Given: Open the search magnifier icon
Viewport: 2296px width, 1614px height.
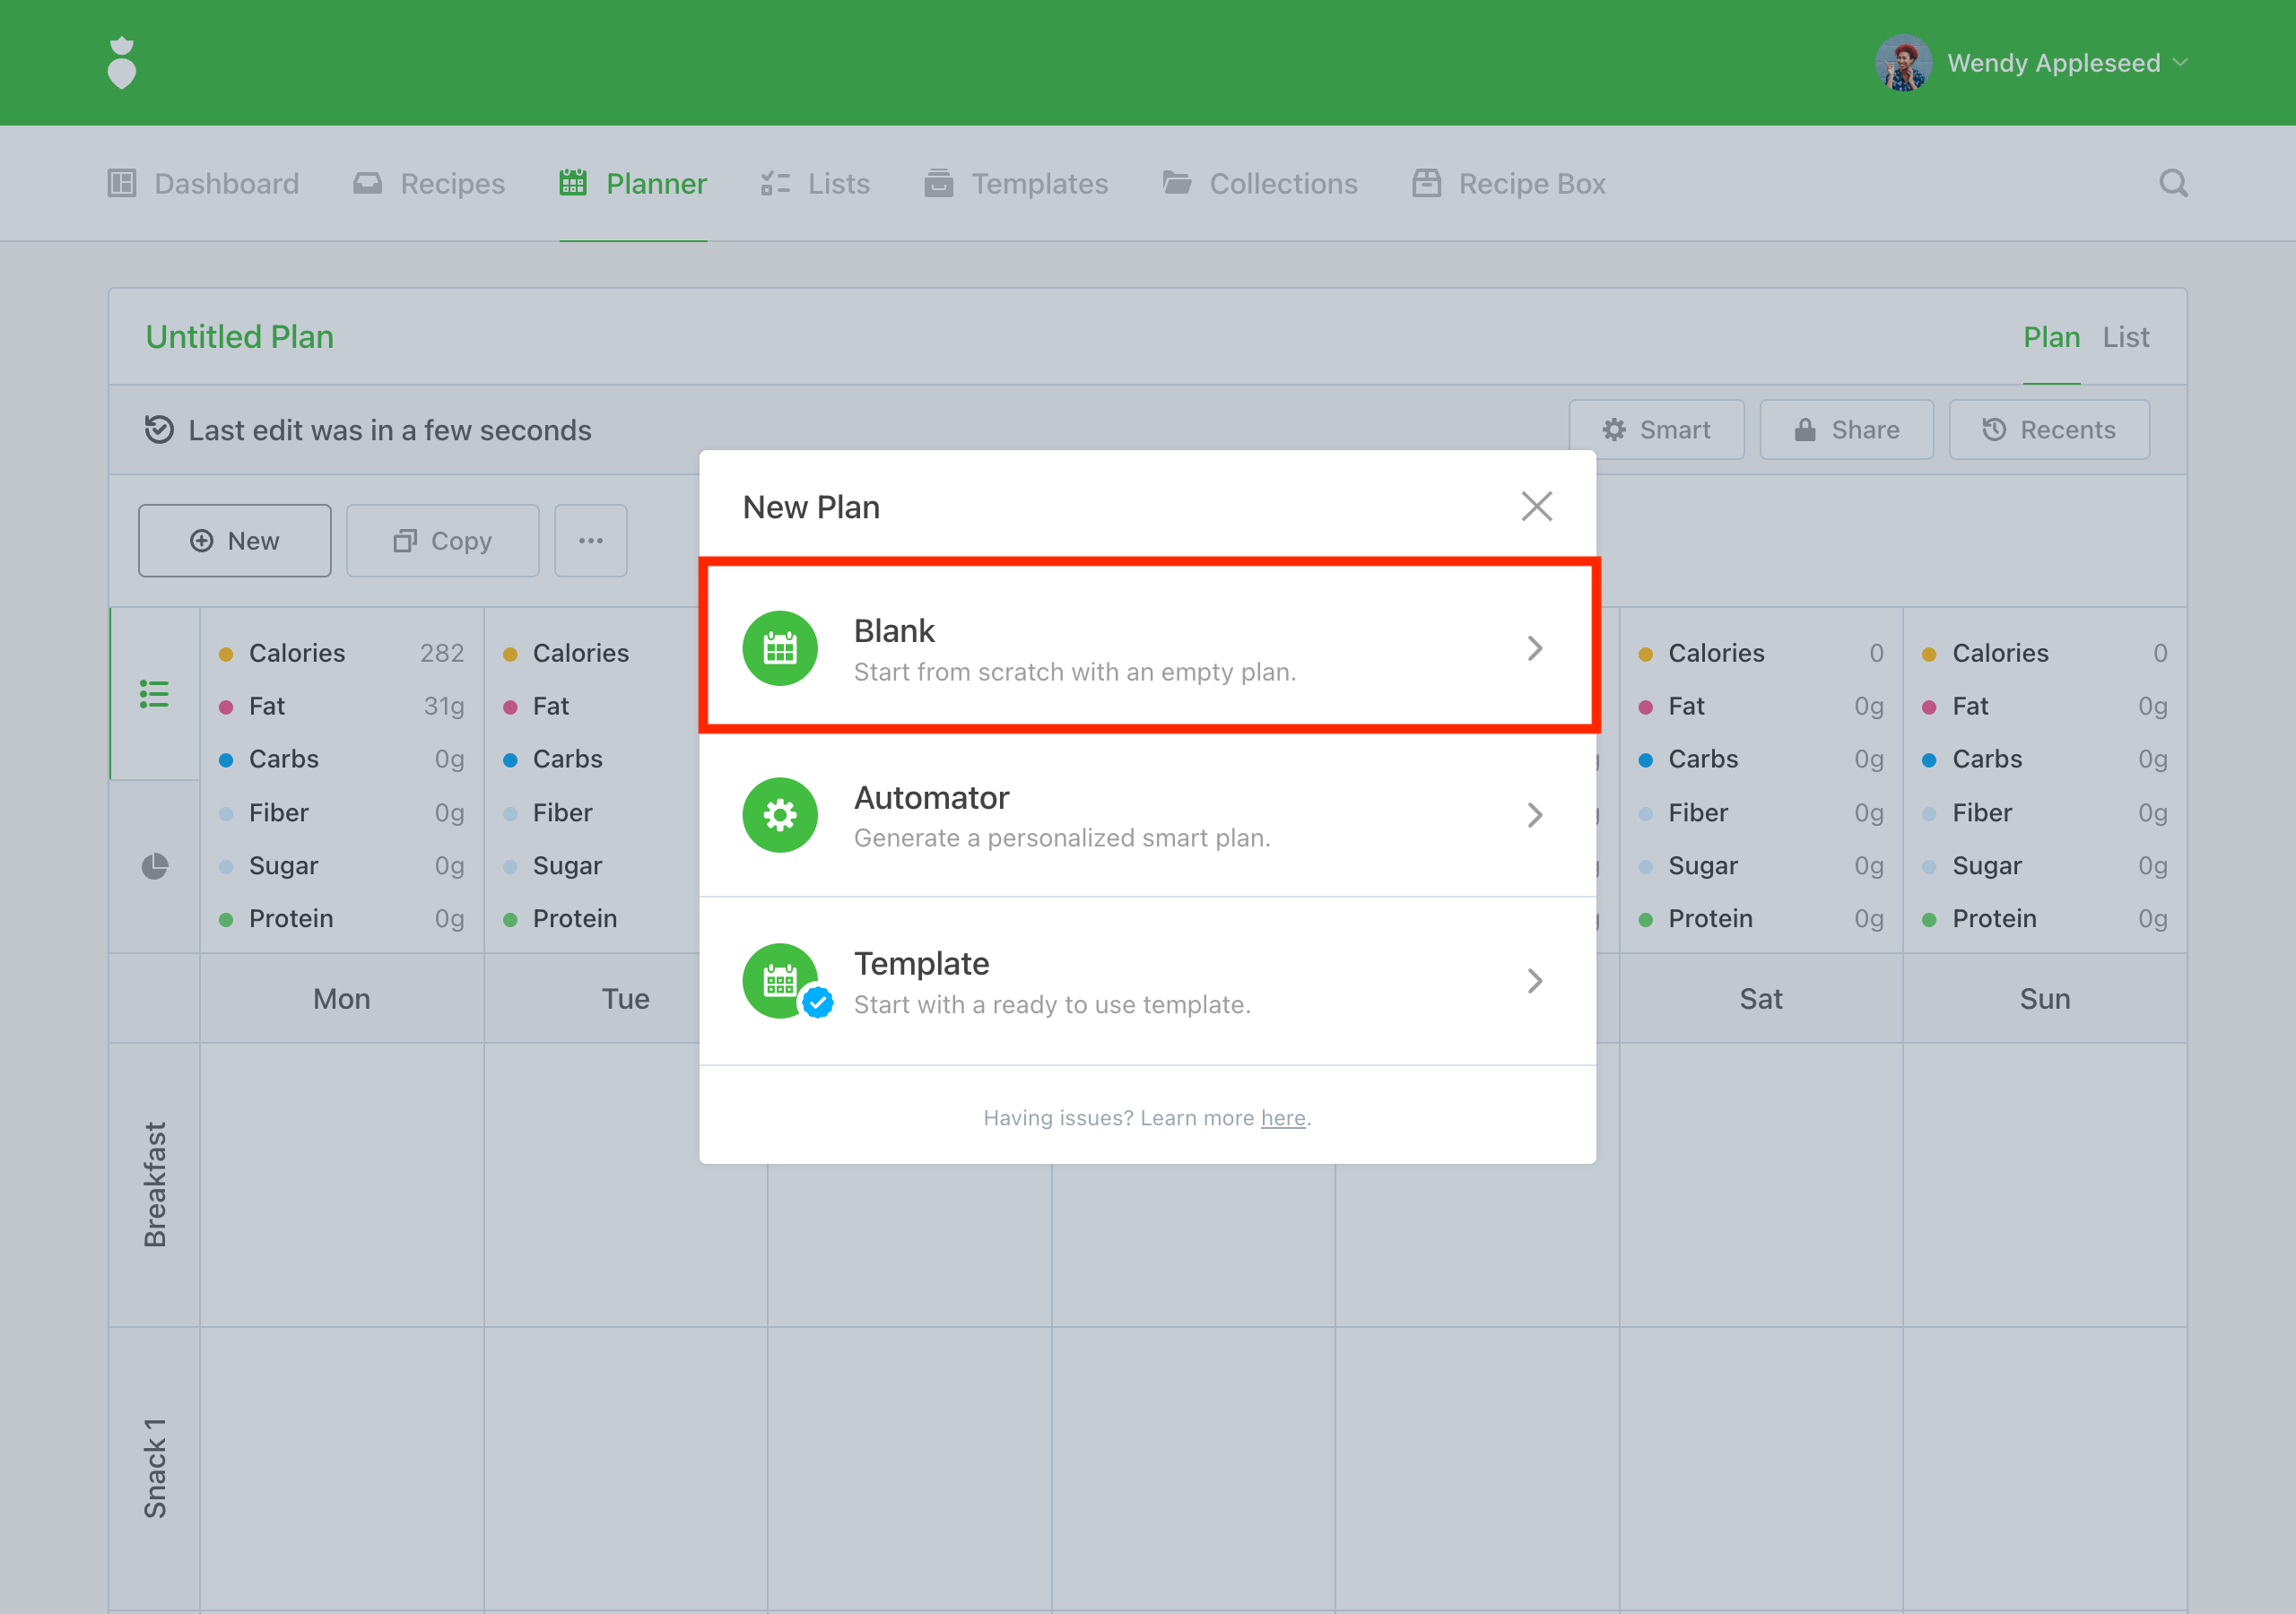Looking at the screenshot, I should click(x=2172, y=184).
